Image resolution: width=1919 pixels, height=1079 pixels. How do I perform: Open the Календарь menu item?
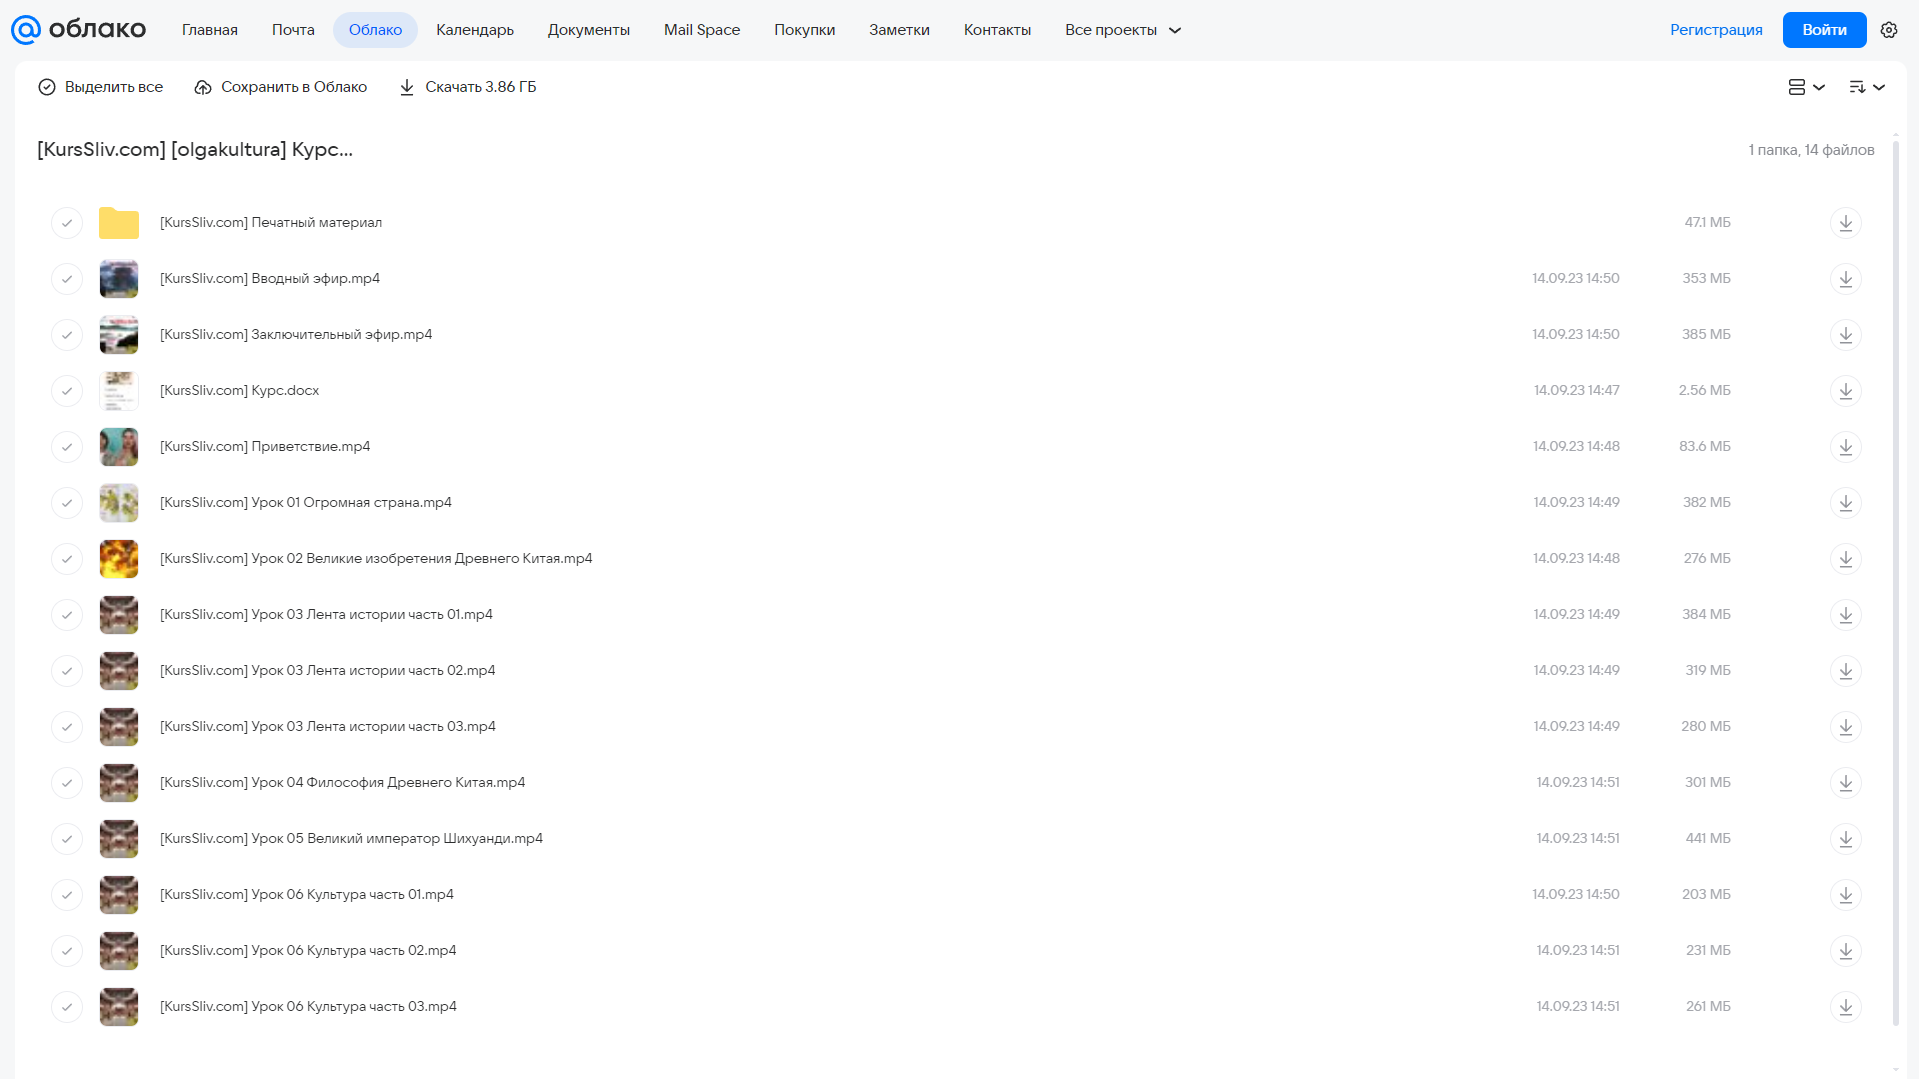(475, 30)
